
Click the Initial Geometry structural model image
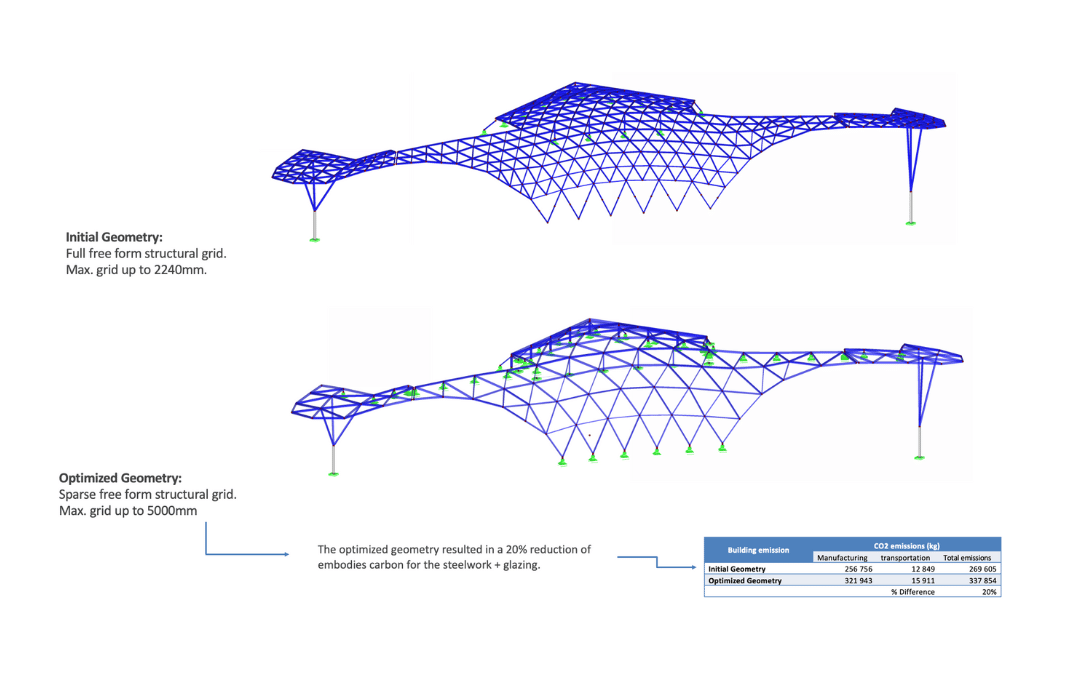point(610,160)
